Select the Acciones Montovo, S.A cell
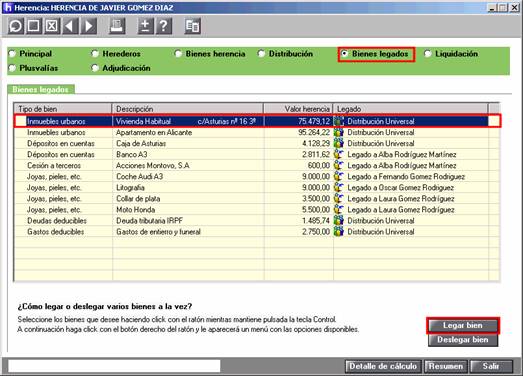The image size is (523, 376). click(188, 165)
